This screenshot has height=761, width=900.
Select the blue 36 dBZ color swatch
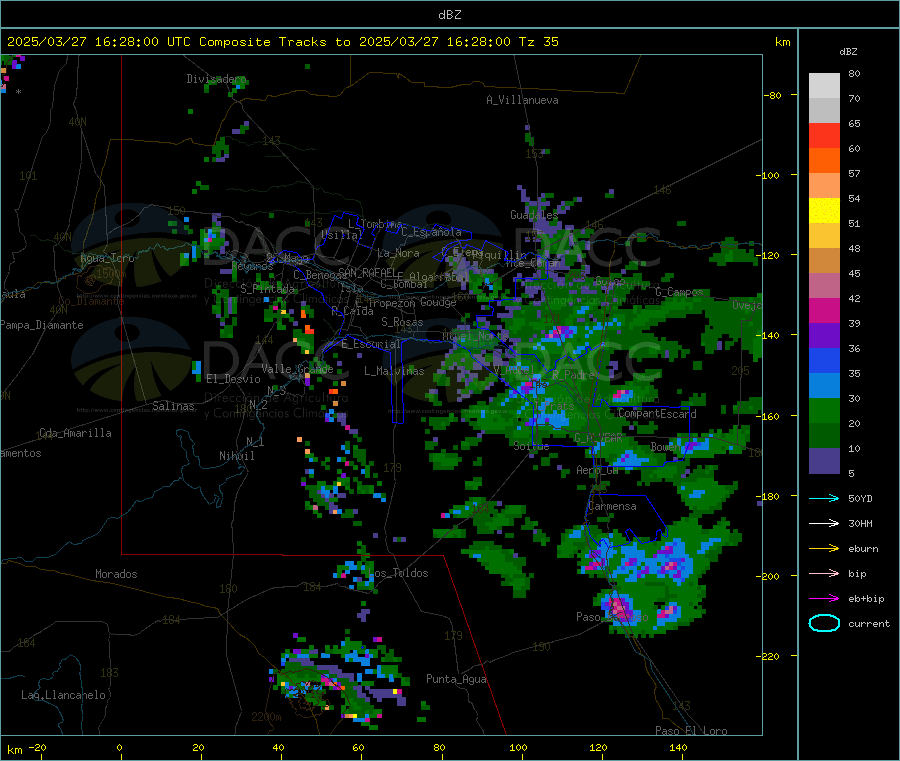tap(824, 360)
